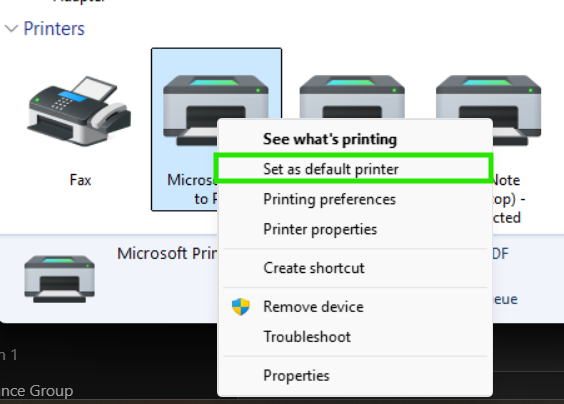Click the shield icon next to Remove device

[241, 307]
